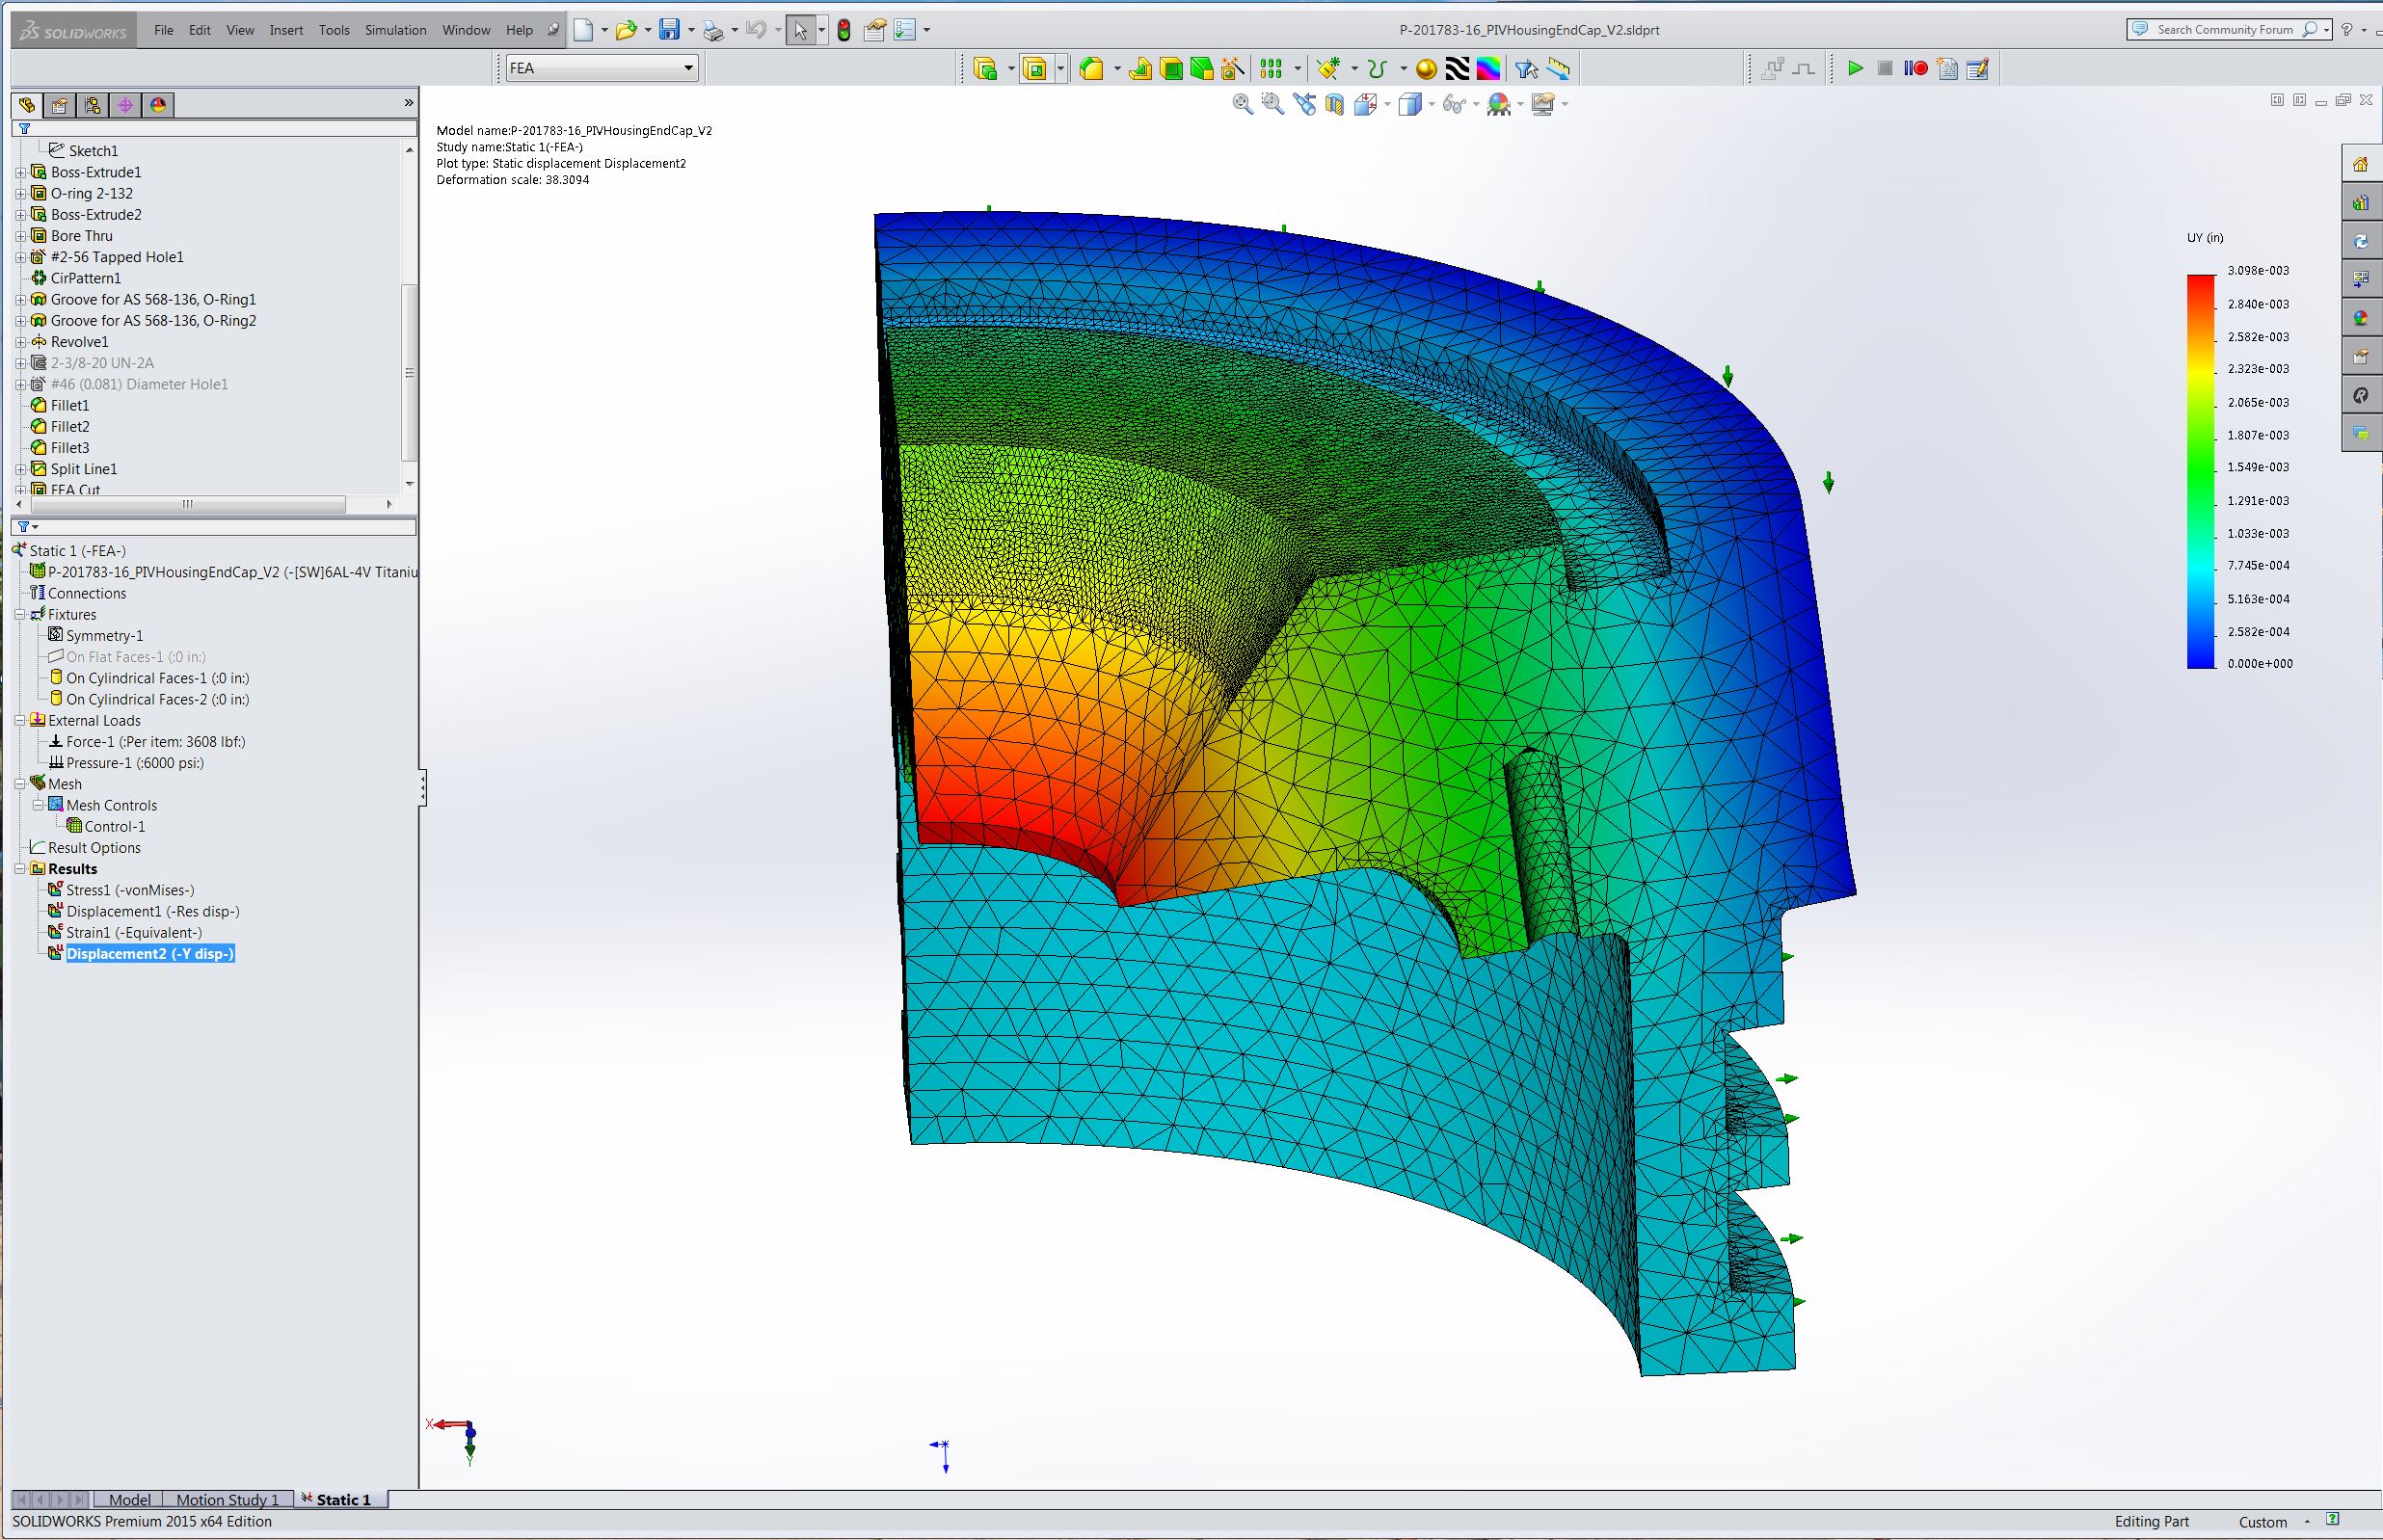
Task: Open the FEA configuration dropdown
Action: tap(601, 68)
